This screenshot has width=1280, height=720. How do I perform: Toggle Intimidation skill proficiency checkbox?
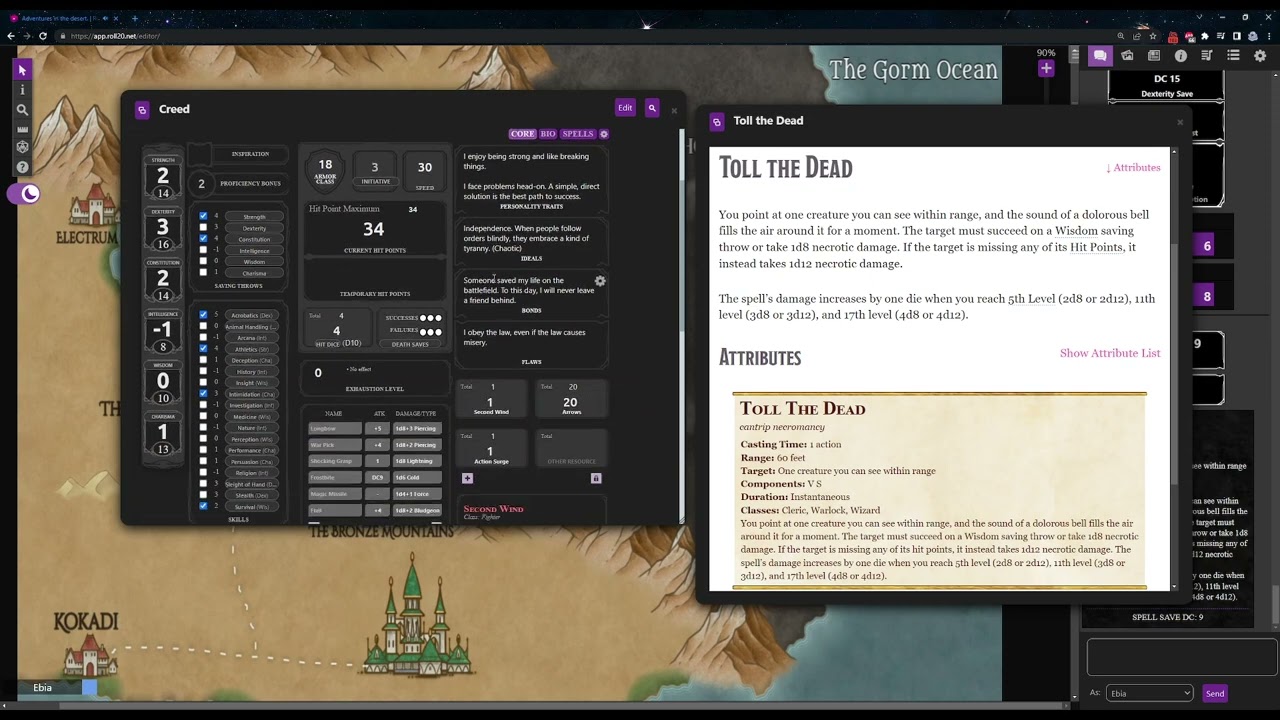[x=204, y=393]
